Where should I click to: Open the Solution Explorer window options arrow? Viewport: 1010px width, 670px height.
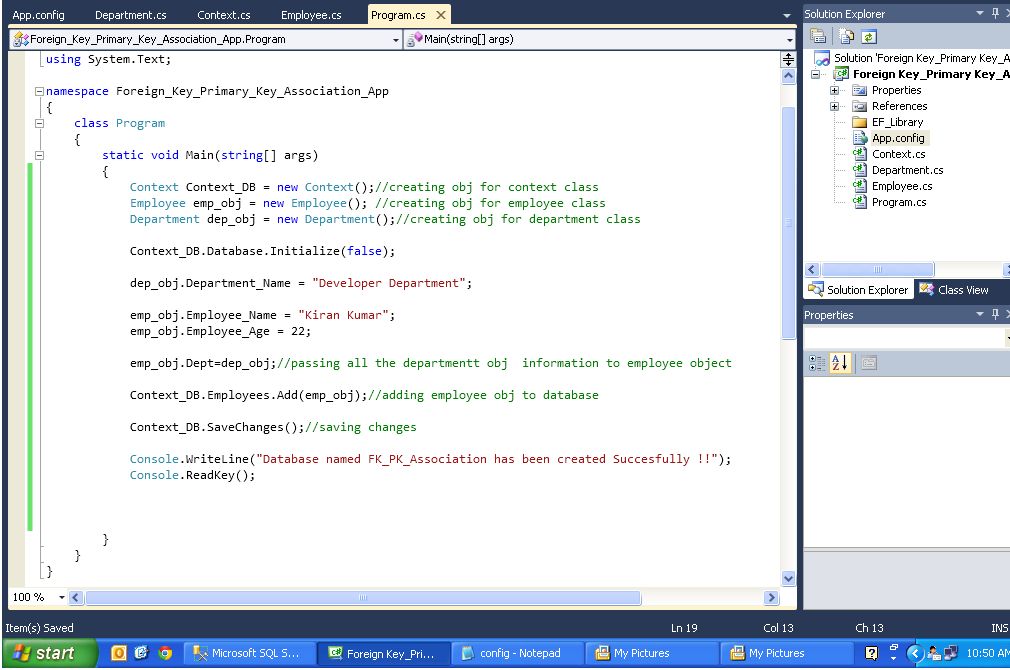980,14
